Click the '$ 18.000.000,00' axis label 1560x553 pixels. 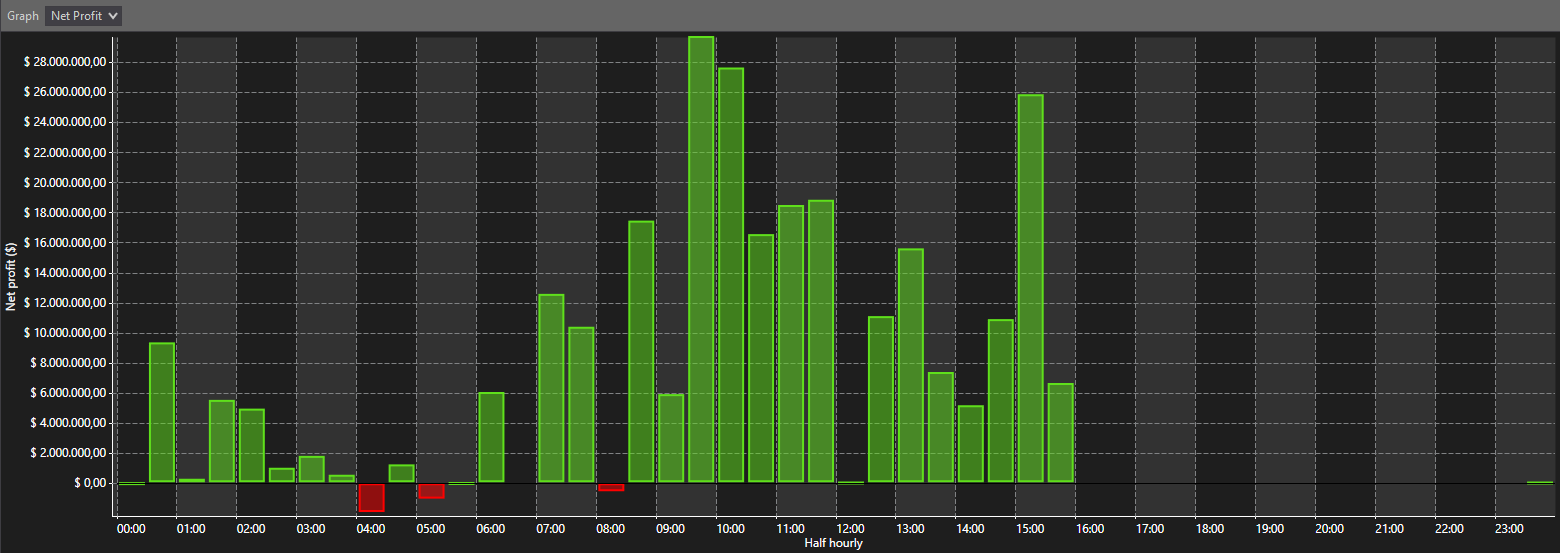(64, 213)
